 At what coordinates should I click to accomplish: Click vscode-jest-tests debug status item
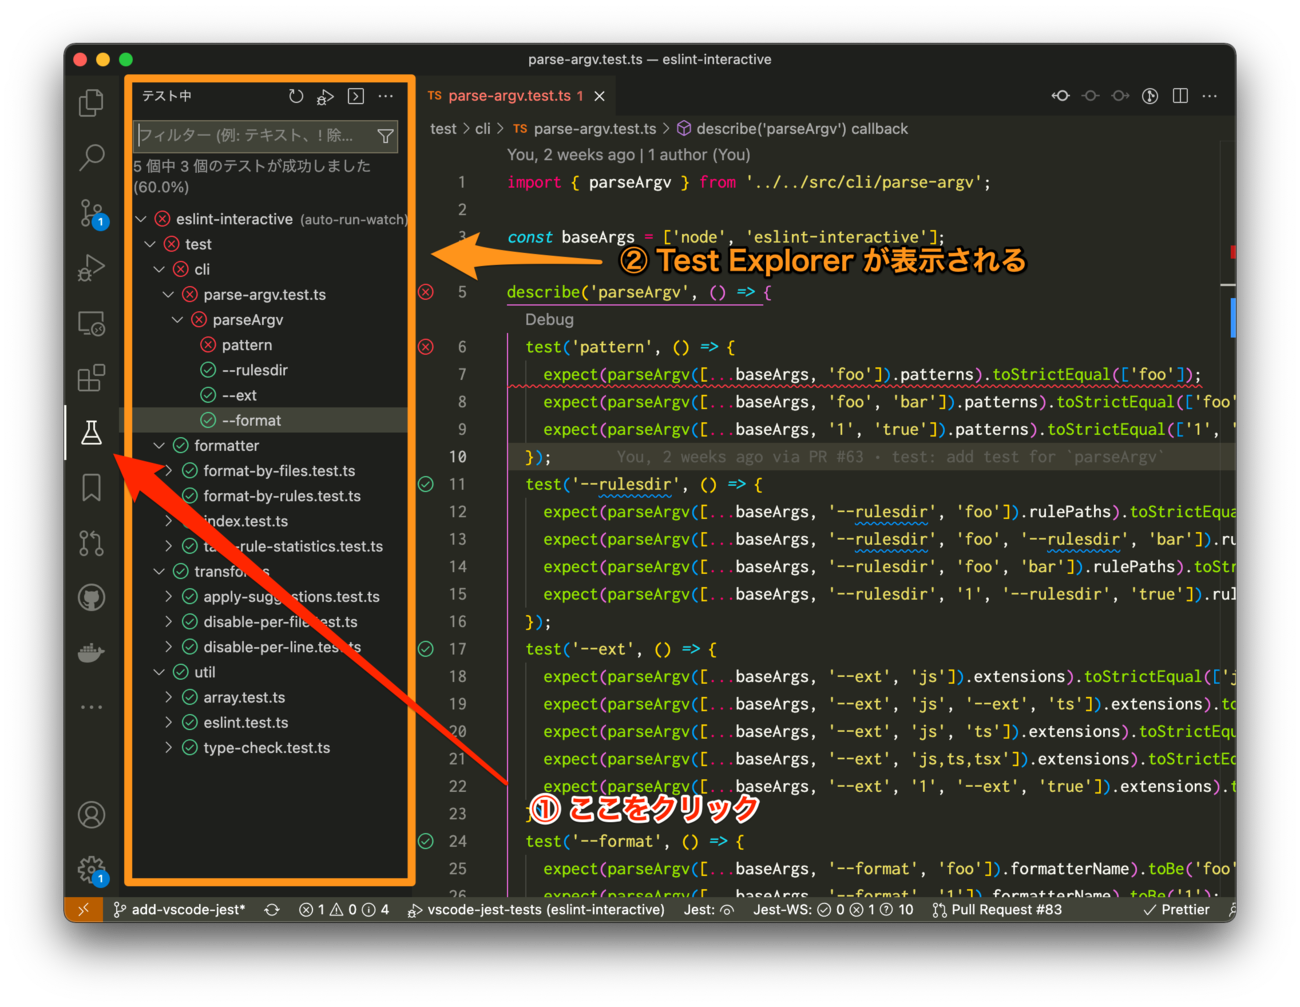pos(536,910)
